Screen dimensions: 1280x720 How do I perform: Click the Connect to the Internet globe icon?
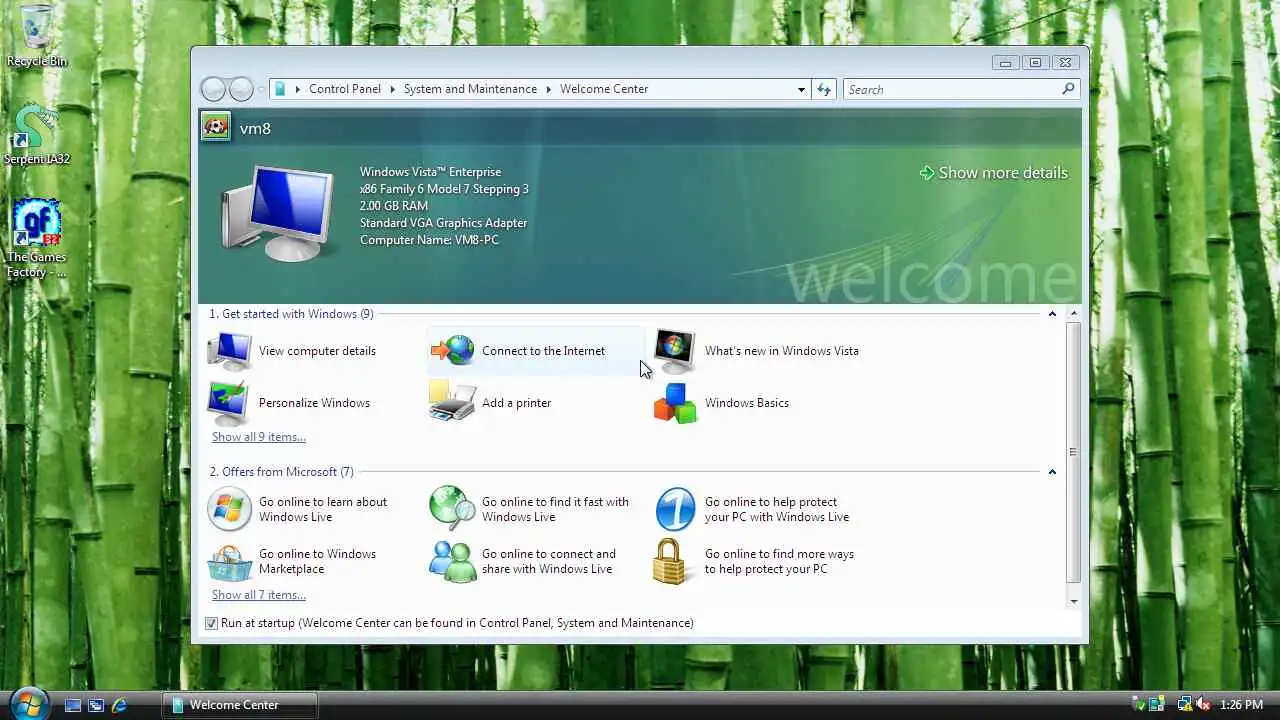(x=452, y=351)
